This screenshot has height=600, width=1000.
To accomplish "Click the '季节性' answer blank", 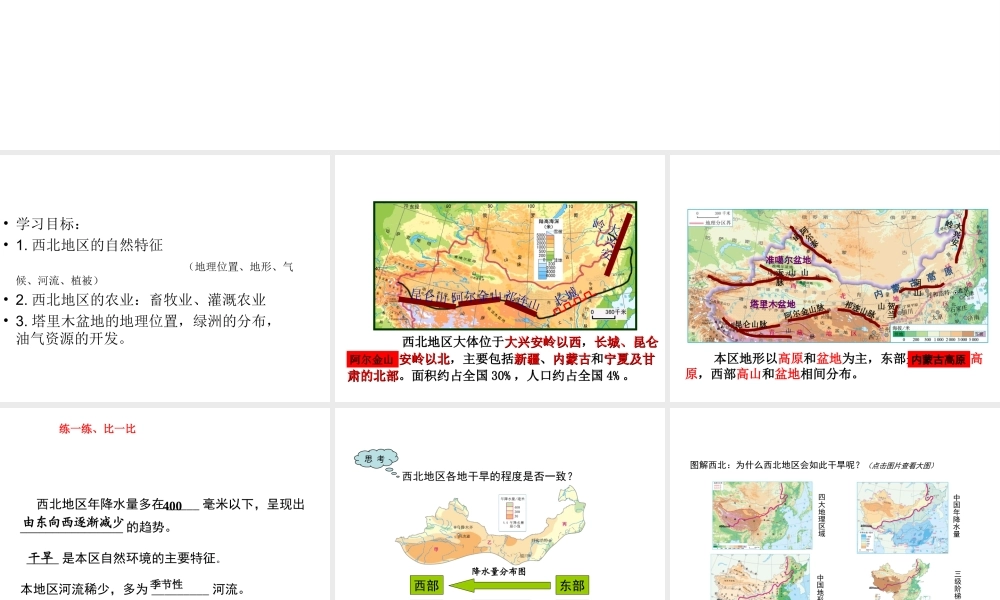I will click(166, 585).
